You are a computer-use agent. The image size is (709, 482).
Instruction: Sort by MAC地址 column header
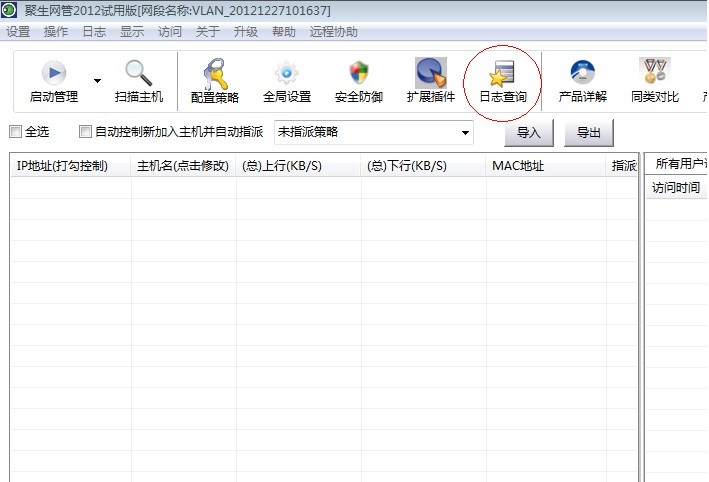[x=546, y=166]
